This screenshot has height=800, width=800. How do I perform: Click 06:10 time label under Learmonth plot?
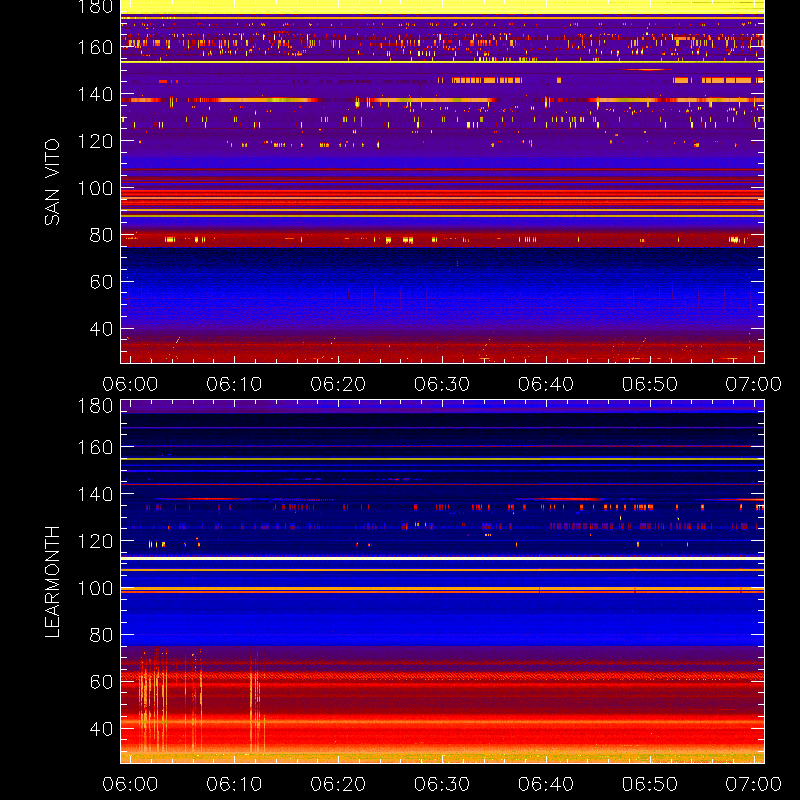click(x=234, y=784)
